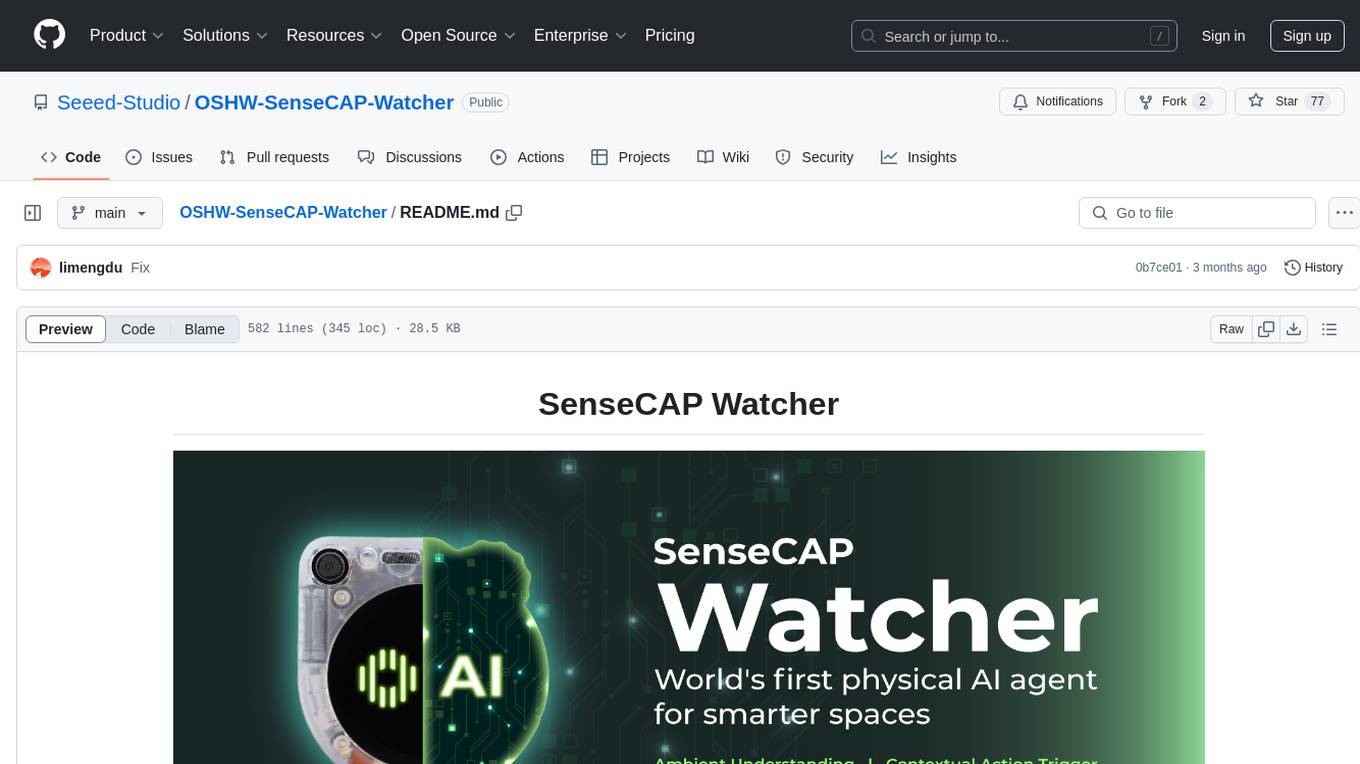The image size is (1360, 764).
Task: Open the Fix commit message
Action: click(x=140, y=267)
